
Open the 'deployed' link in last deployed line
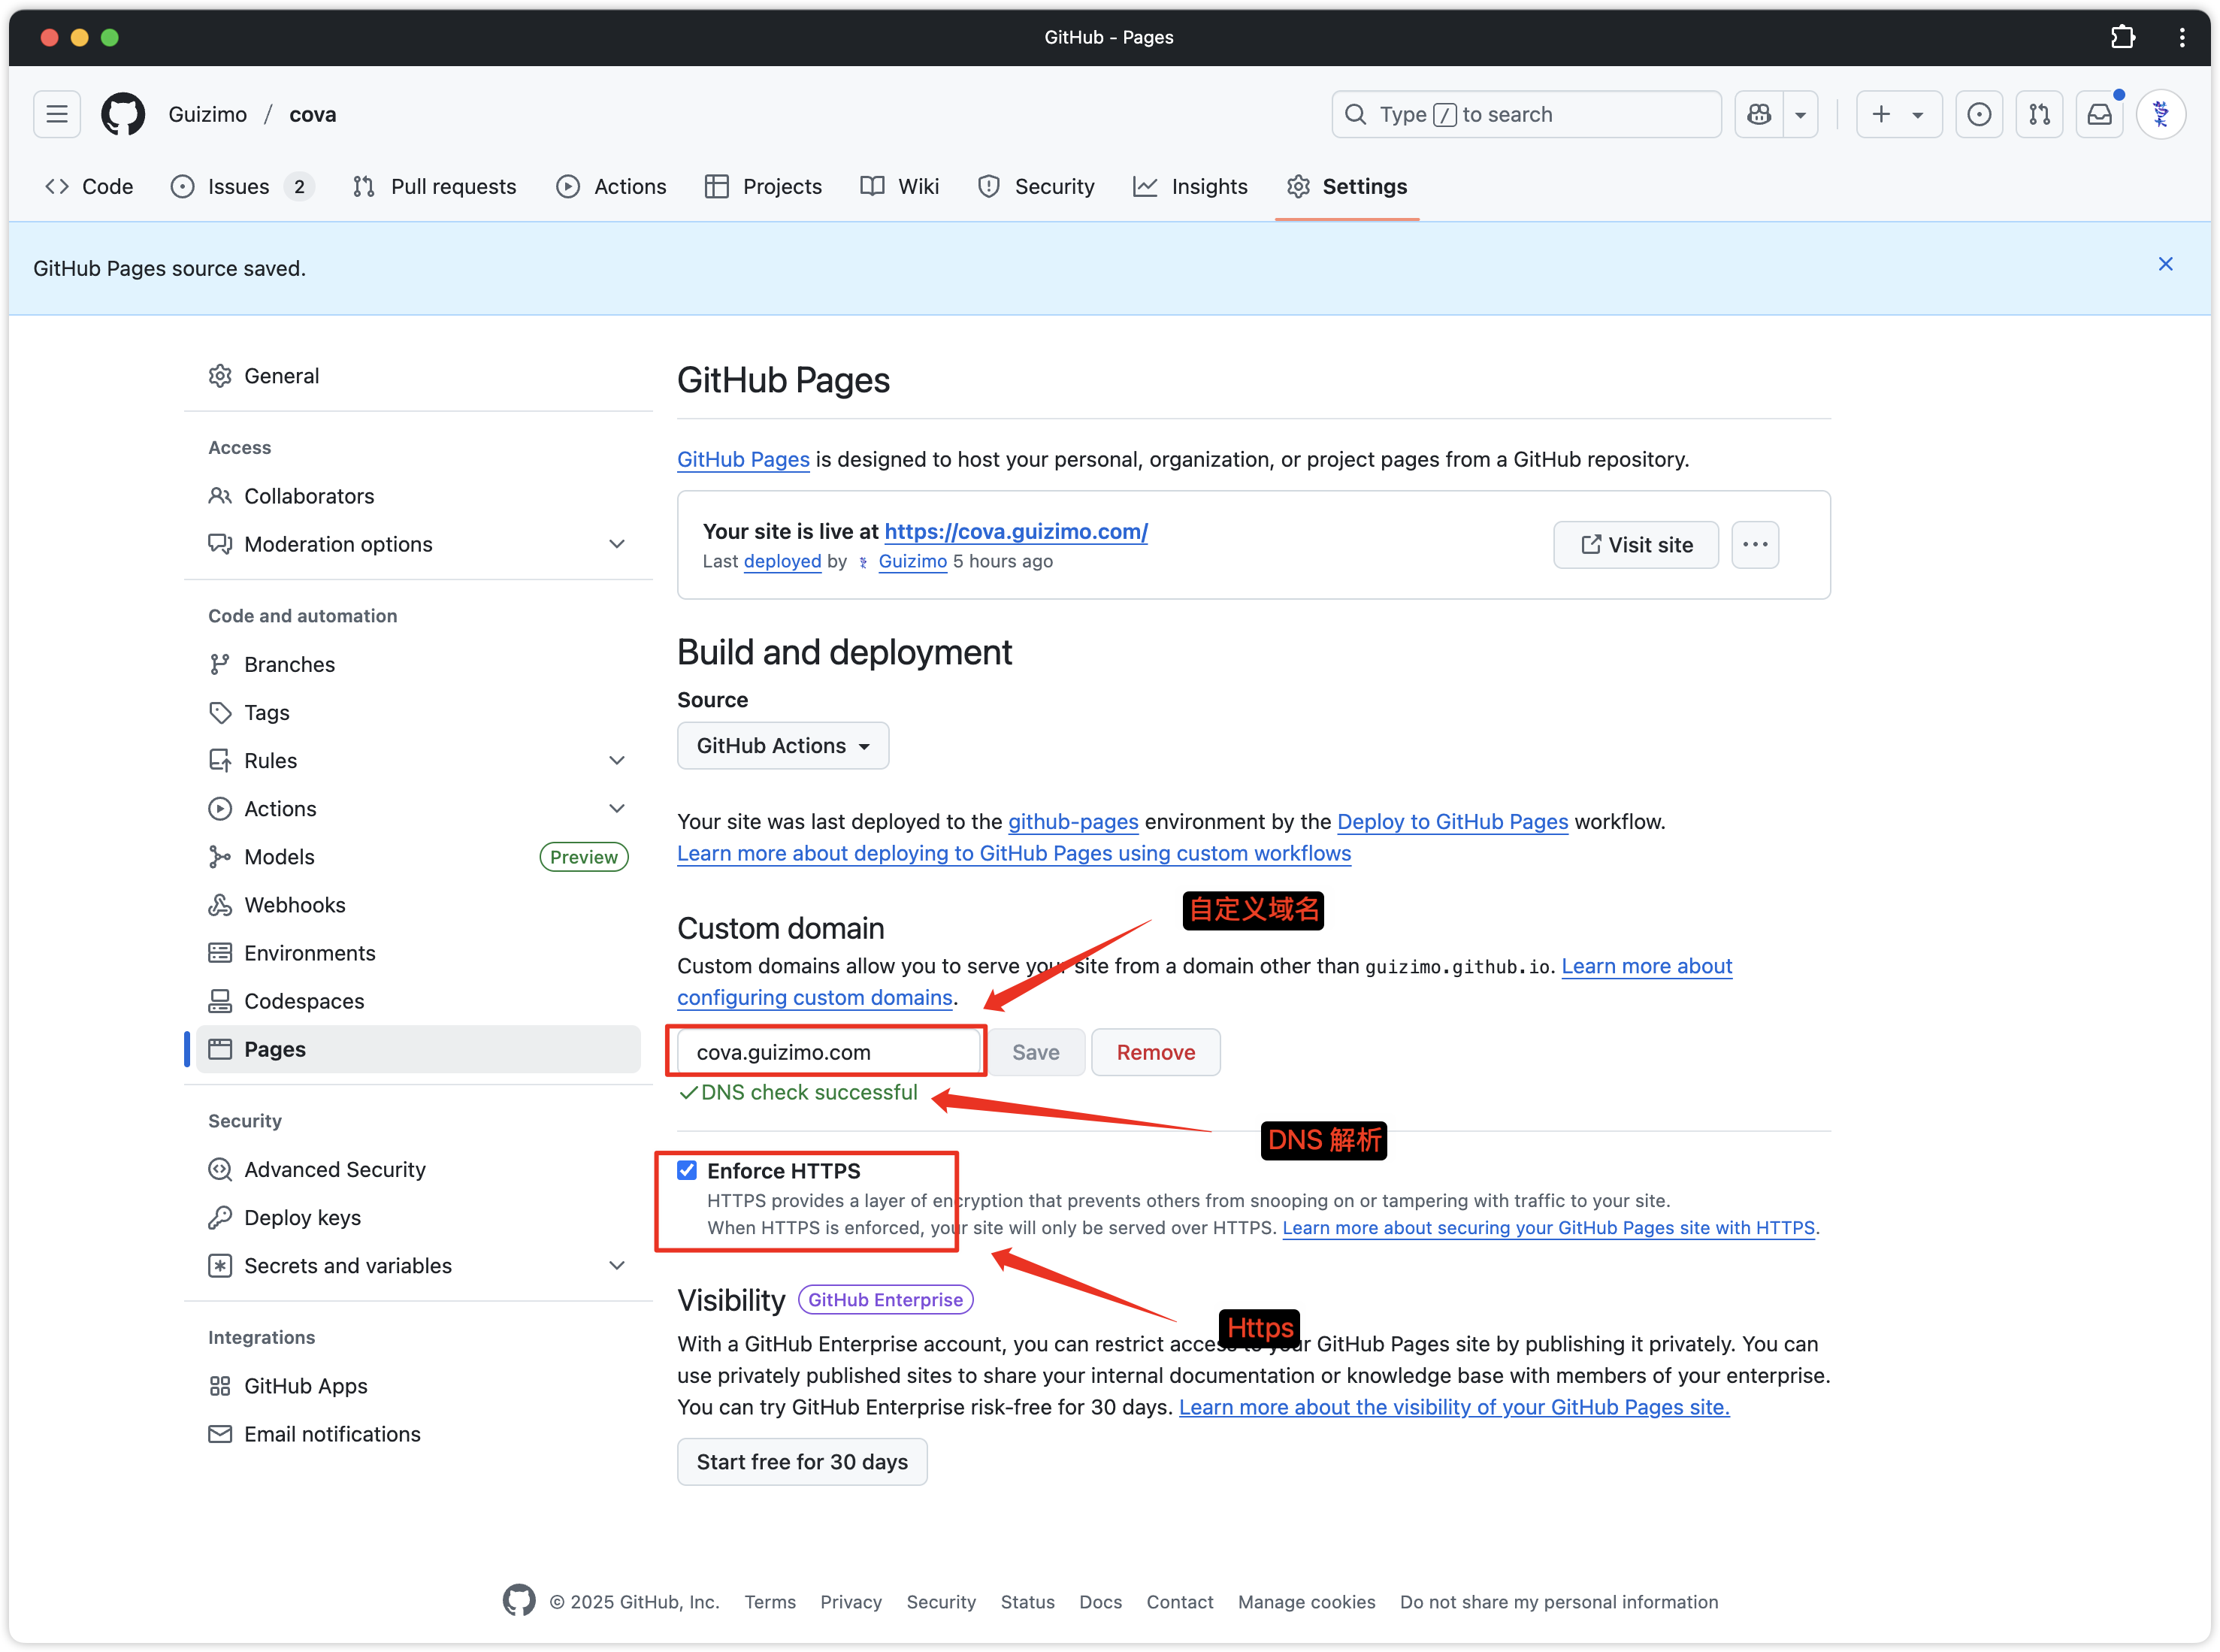coord(782,562)
